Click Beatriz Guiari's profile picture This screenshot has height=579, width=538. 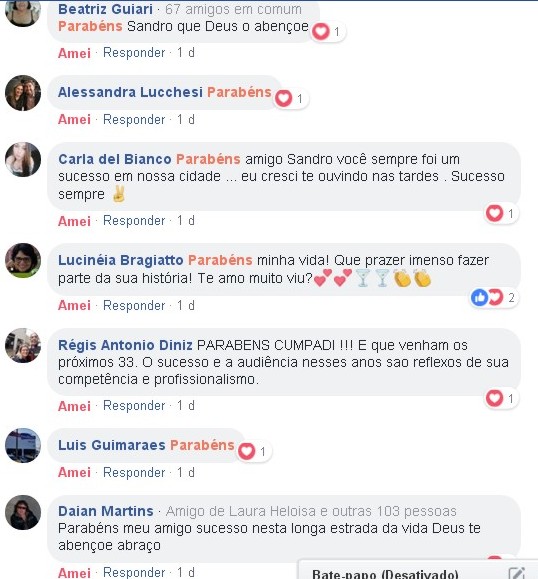(x=23, y=11)
